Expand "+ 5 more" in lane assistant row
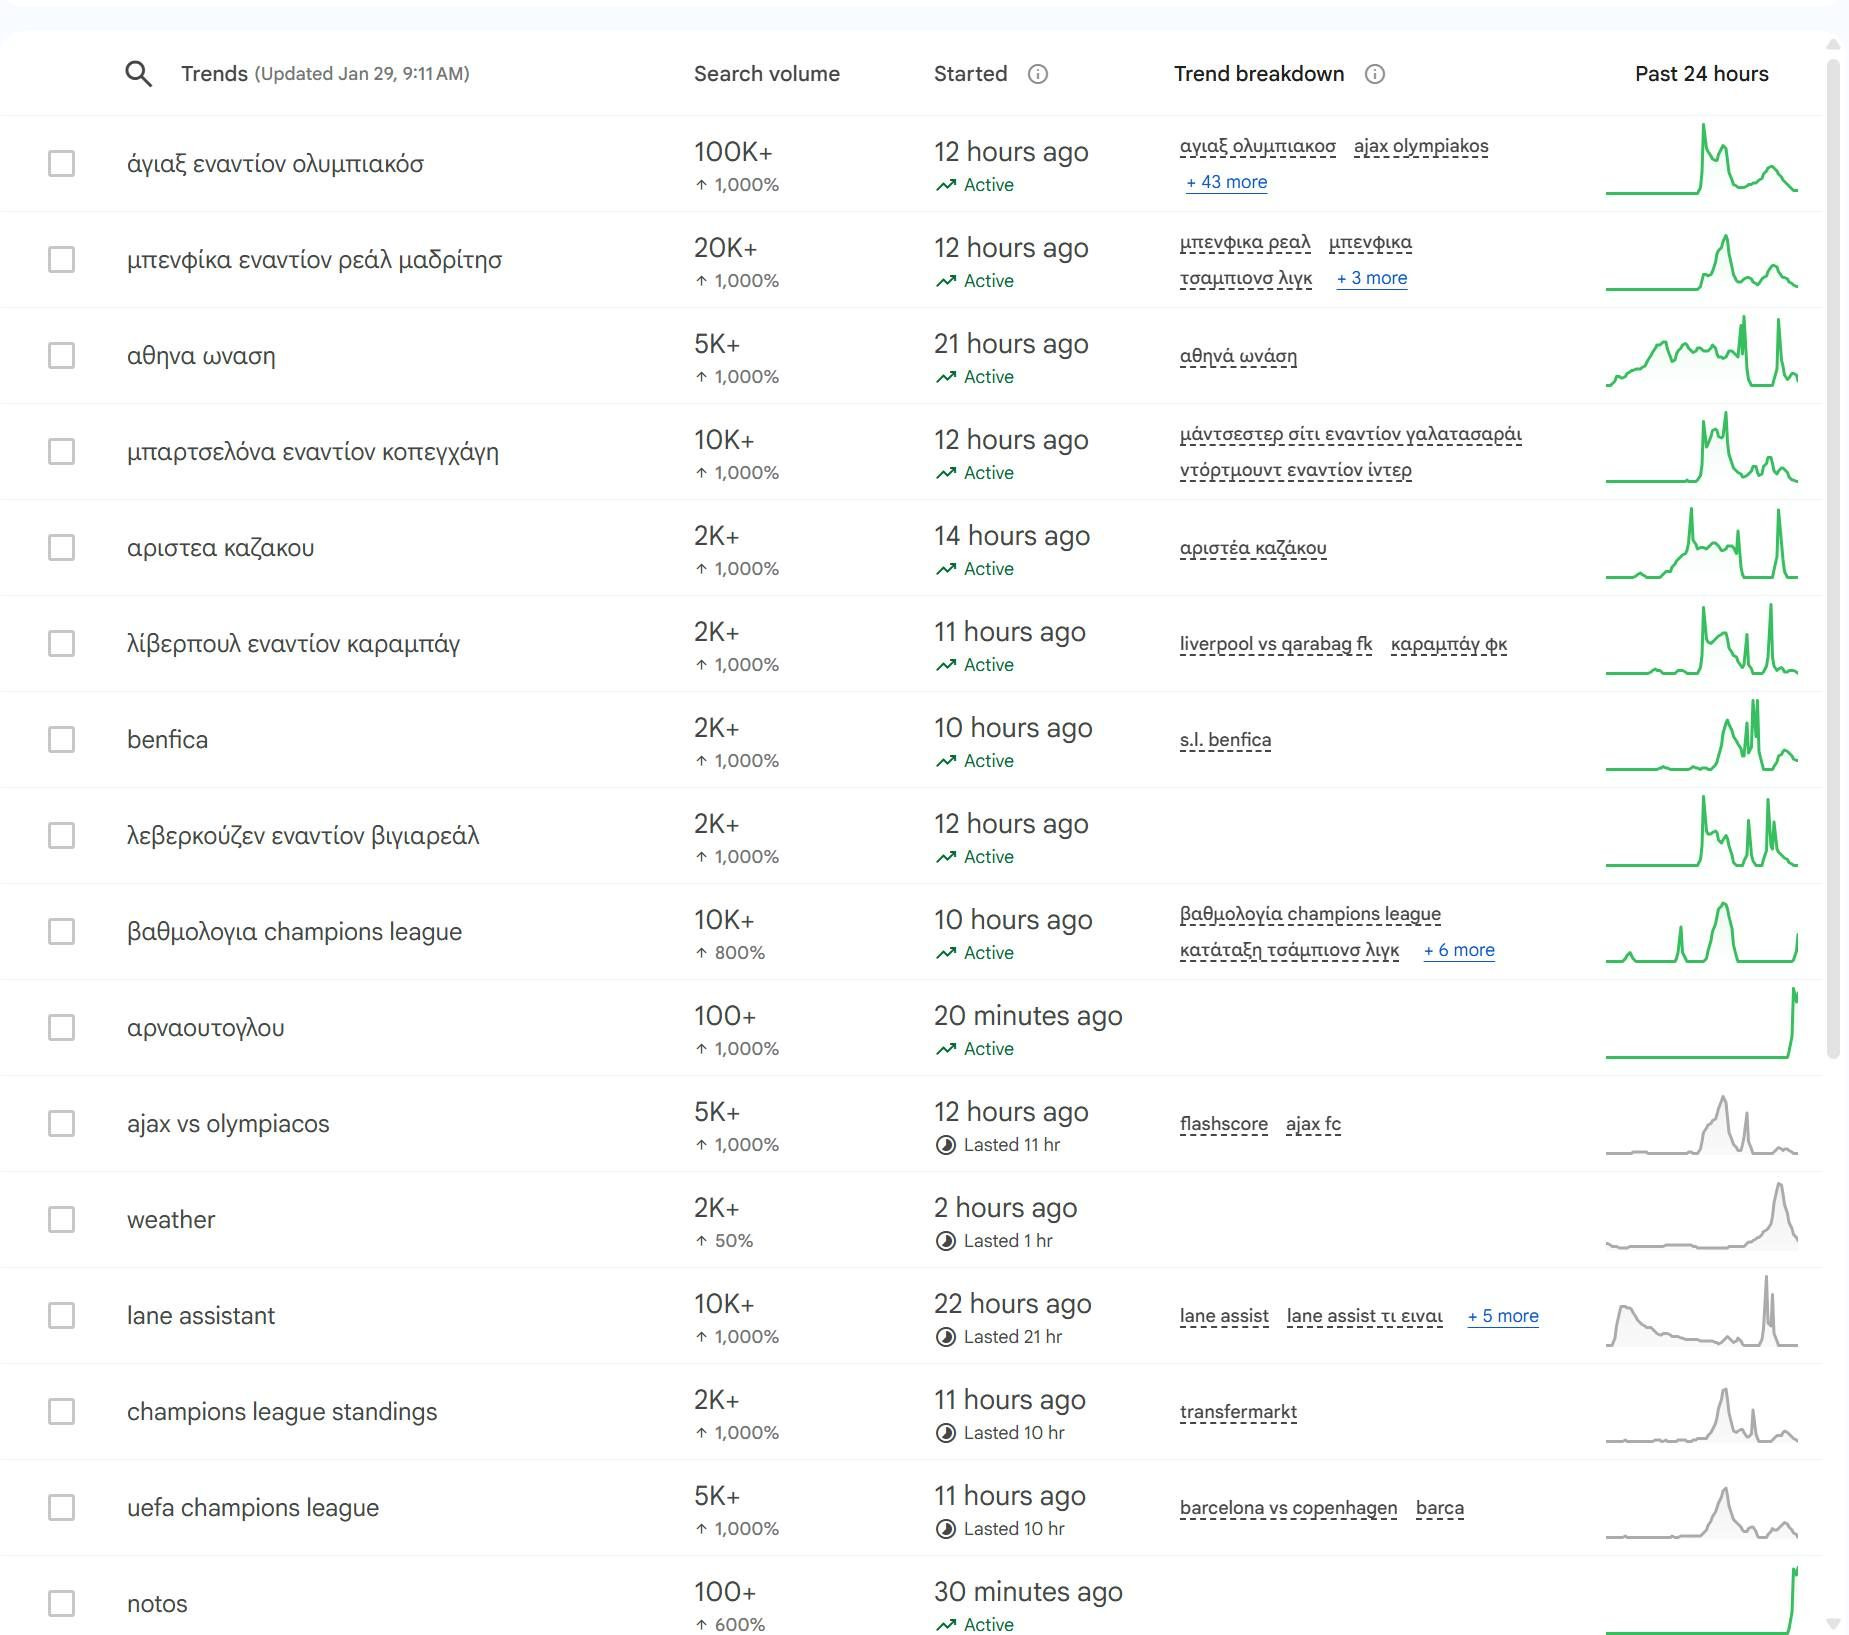The width and height of the screenshot is (1849, 1635). coord(1503,1316)
